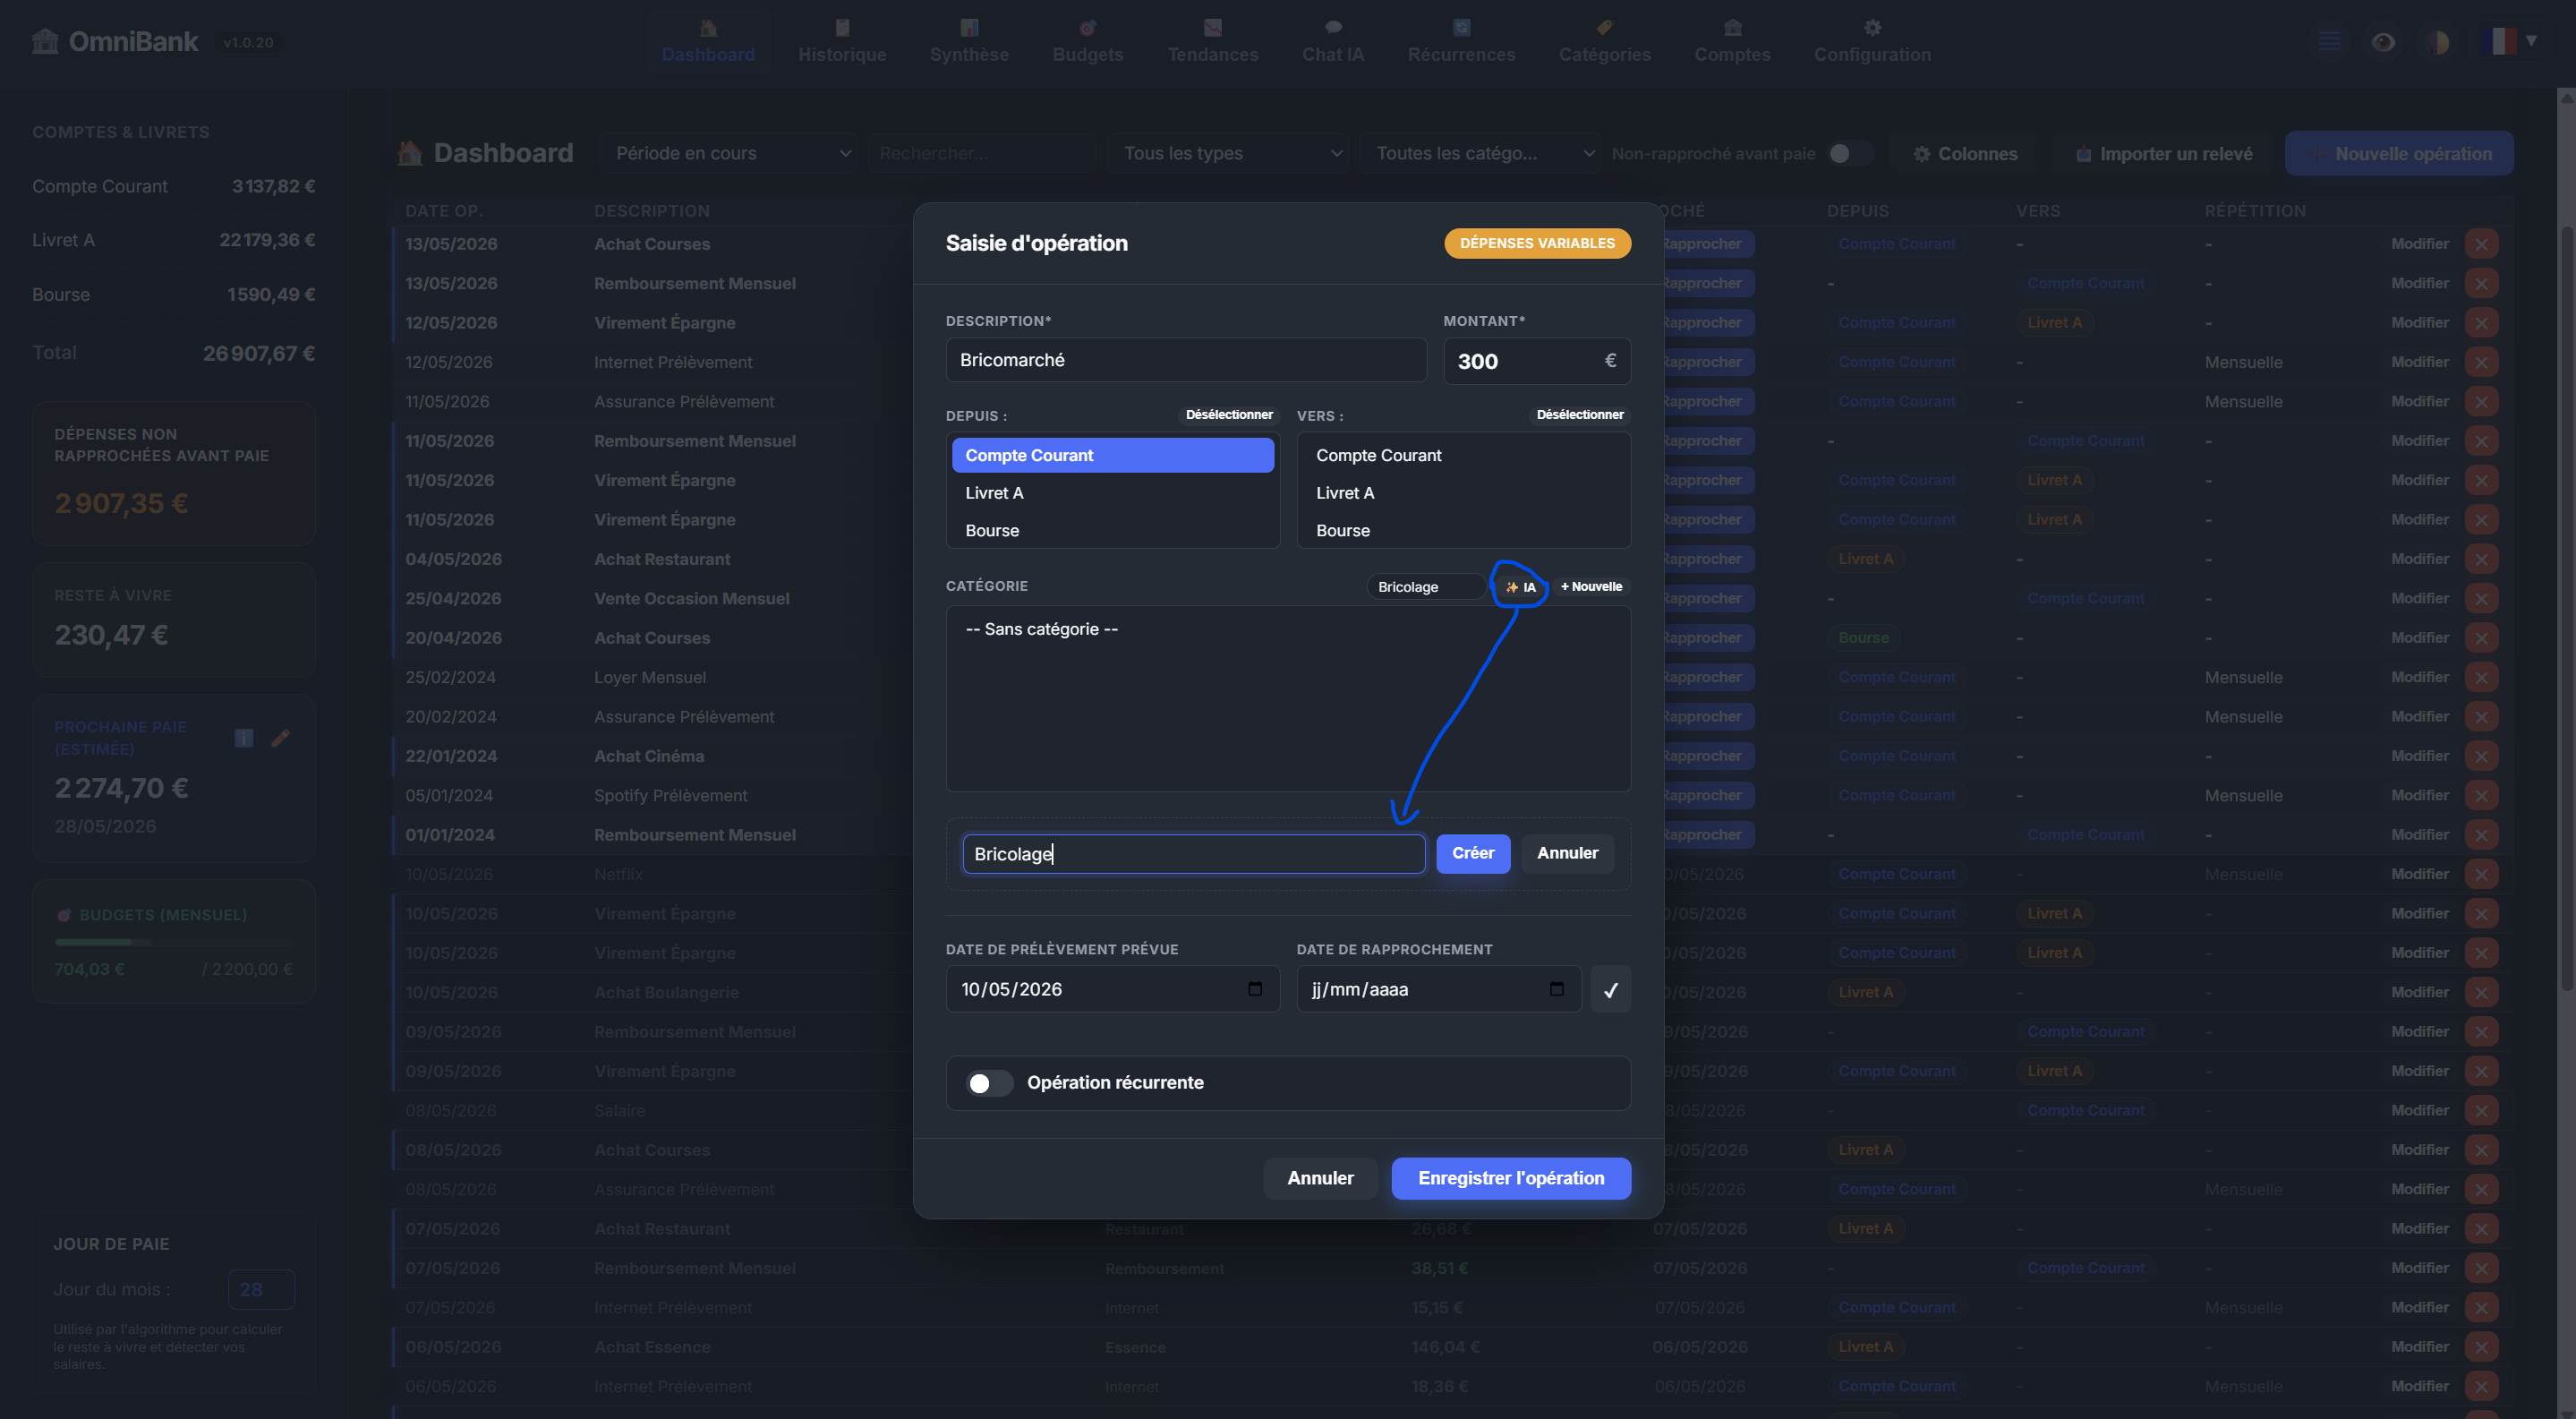Screen dimensions: 2576x1419
Task: Click the category search field beside IA
Action: 1426,587
